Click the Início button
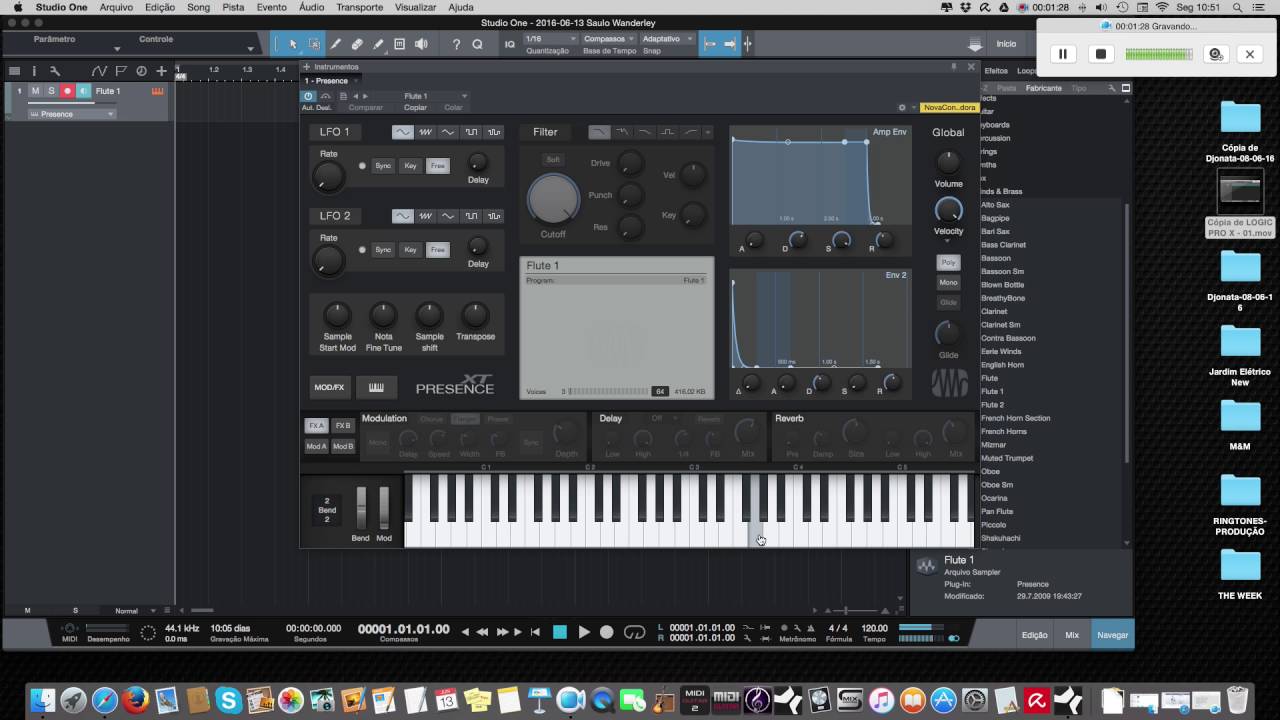 pos(1006,44)
